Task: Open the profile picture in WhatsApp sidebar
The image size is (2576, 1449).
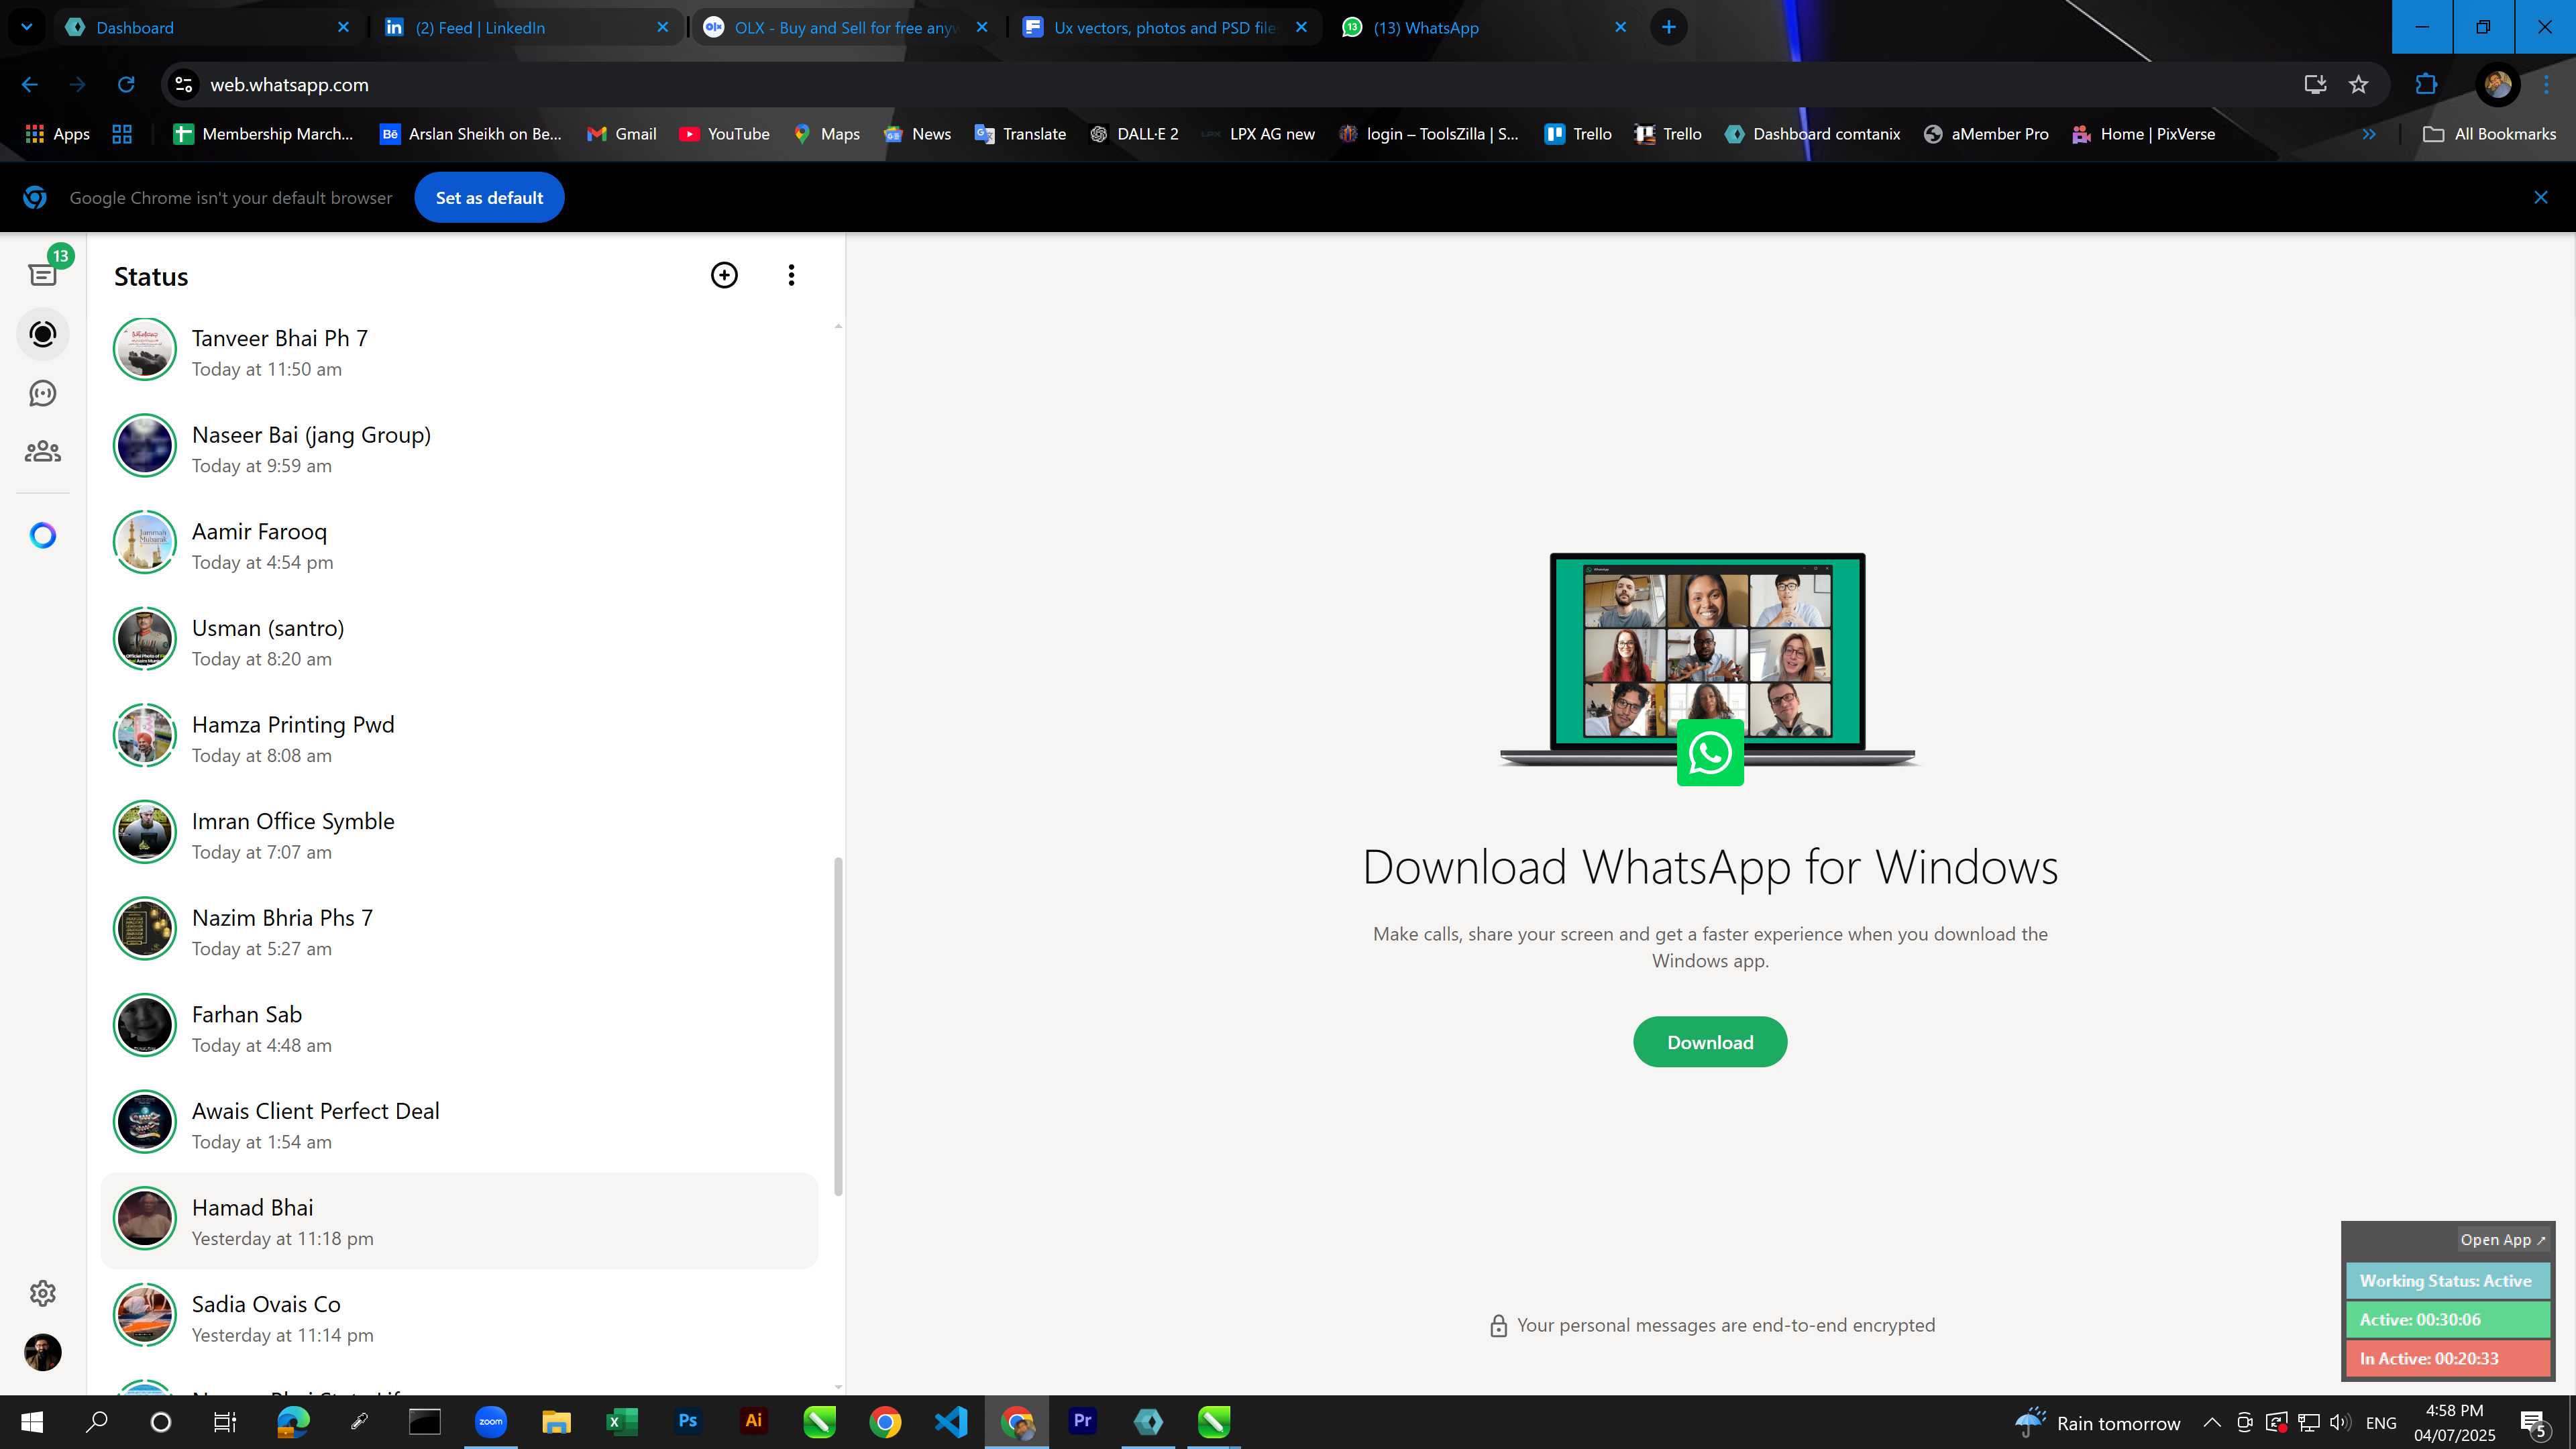Action: click(x=43, y=1352)
